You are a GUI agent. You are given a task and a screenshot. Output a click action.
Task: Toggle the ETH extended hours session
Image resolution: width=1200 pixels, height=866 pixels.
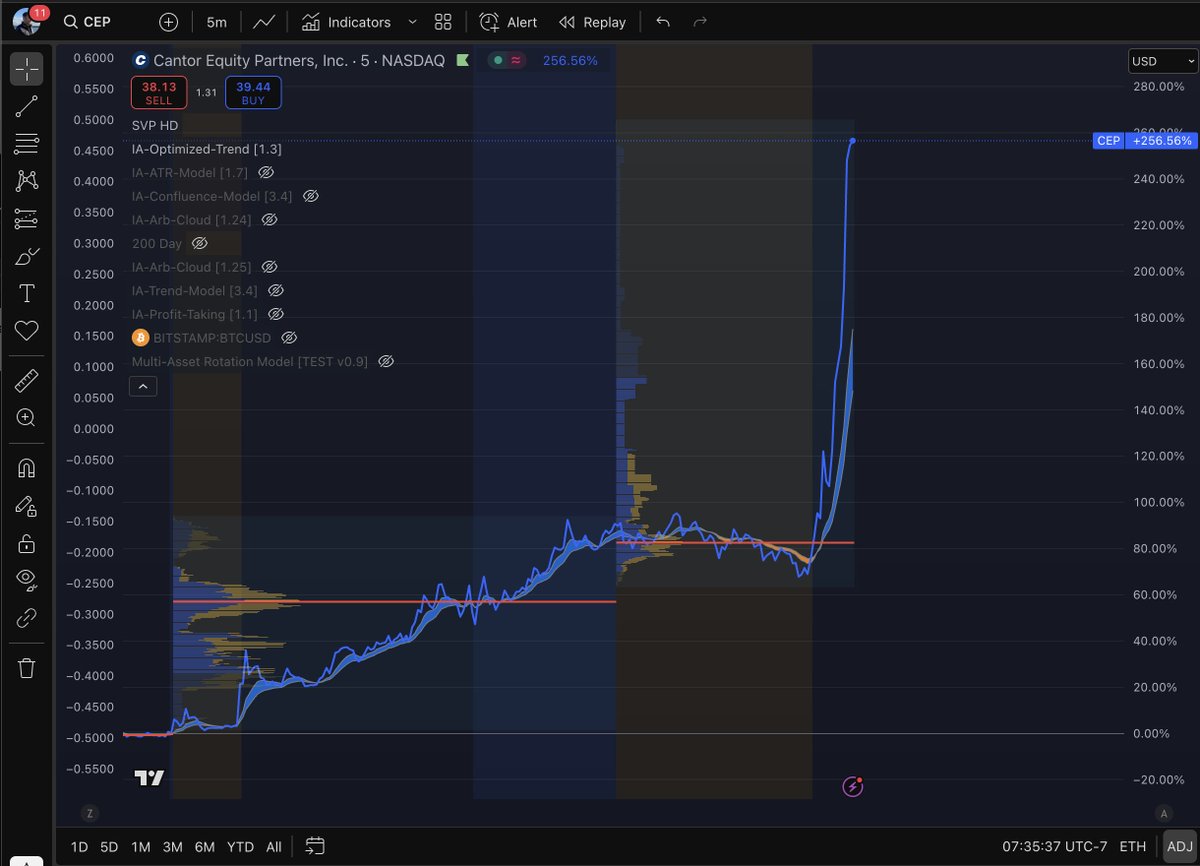coord(1132,847)
